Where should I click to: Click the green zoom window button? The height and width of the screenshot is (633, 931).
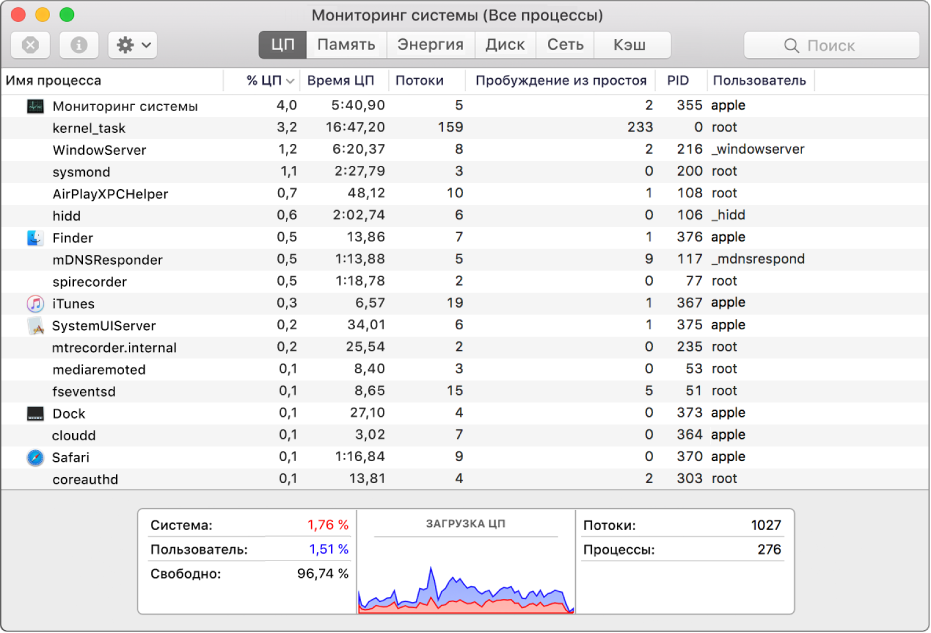pyautogui.click(x=67, y=14)
